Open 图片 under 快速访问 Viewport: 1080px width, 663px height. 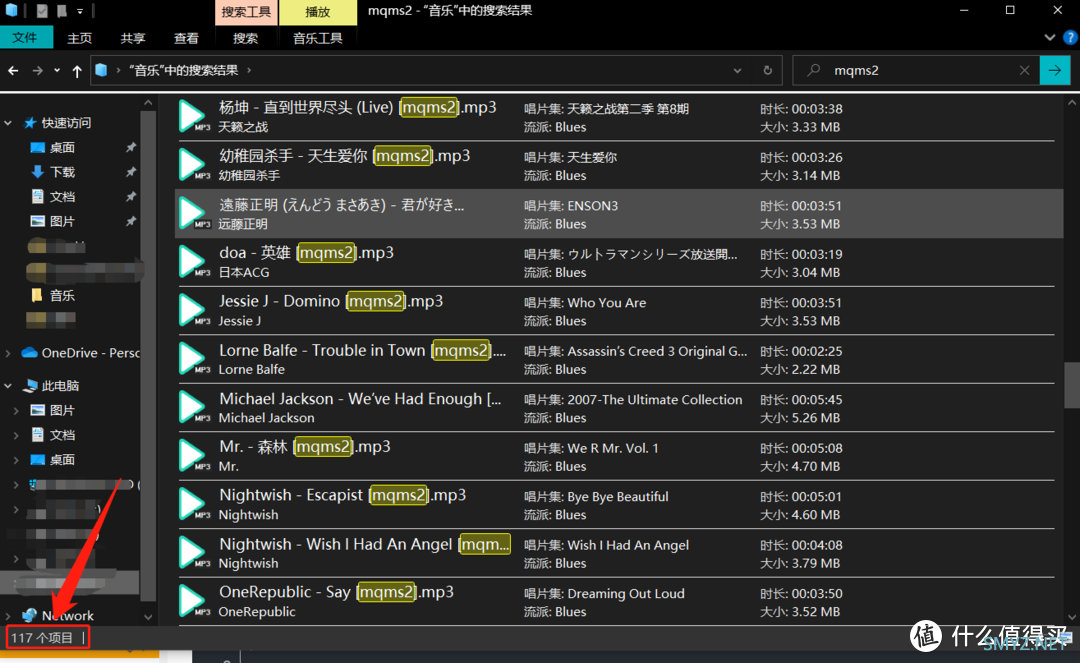[62, 222]
